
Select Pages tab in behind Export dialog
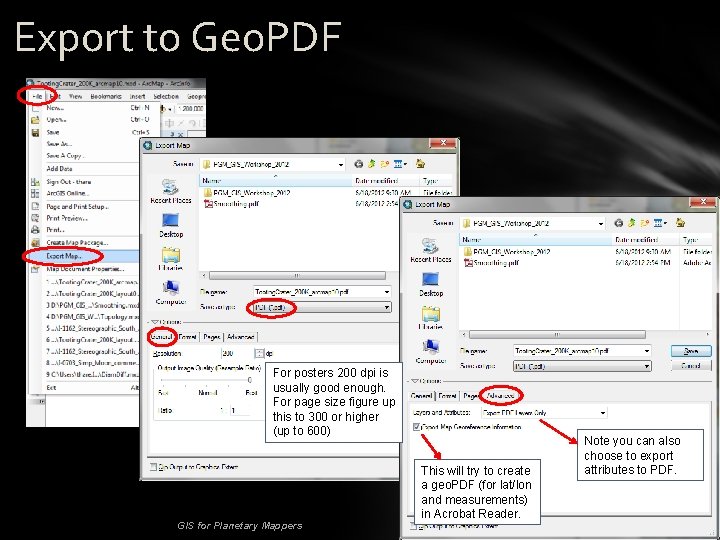(212, 337)
